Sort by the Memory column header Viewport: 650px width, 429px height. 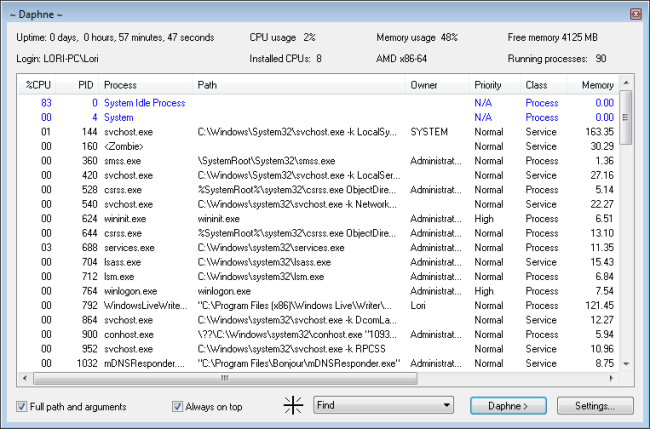pos(592,85)
